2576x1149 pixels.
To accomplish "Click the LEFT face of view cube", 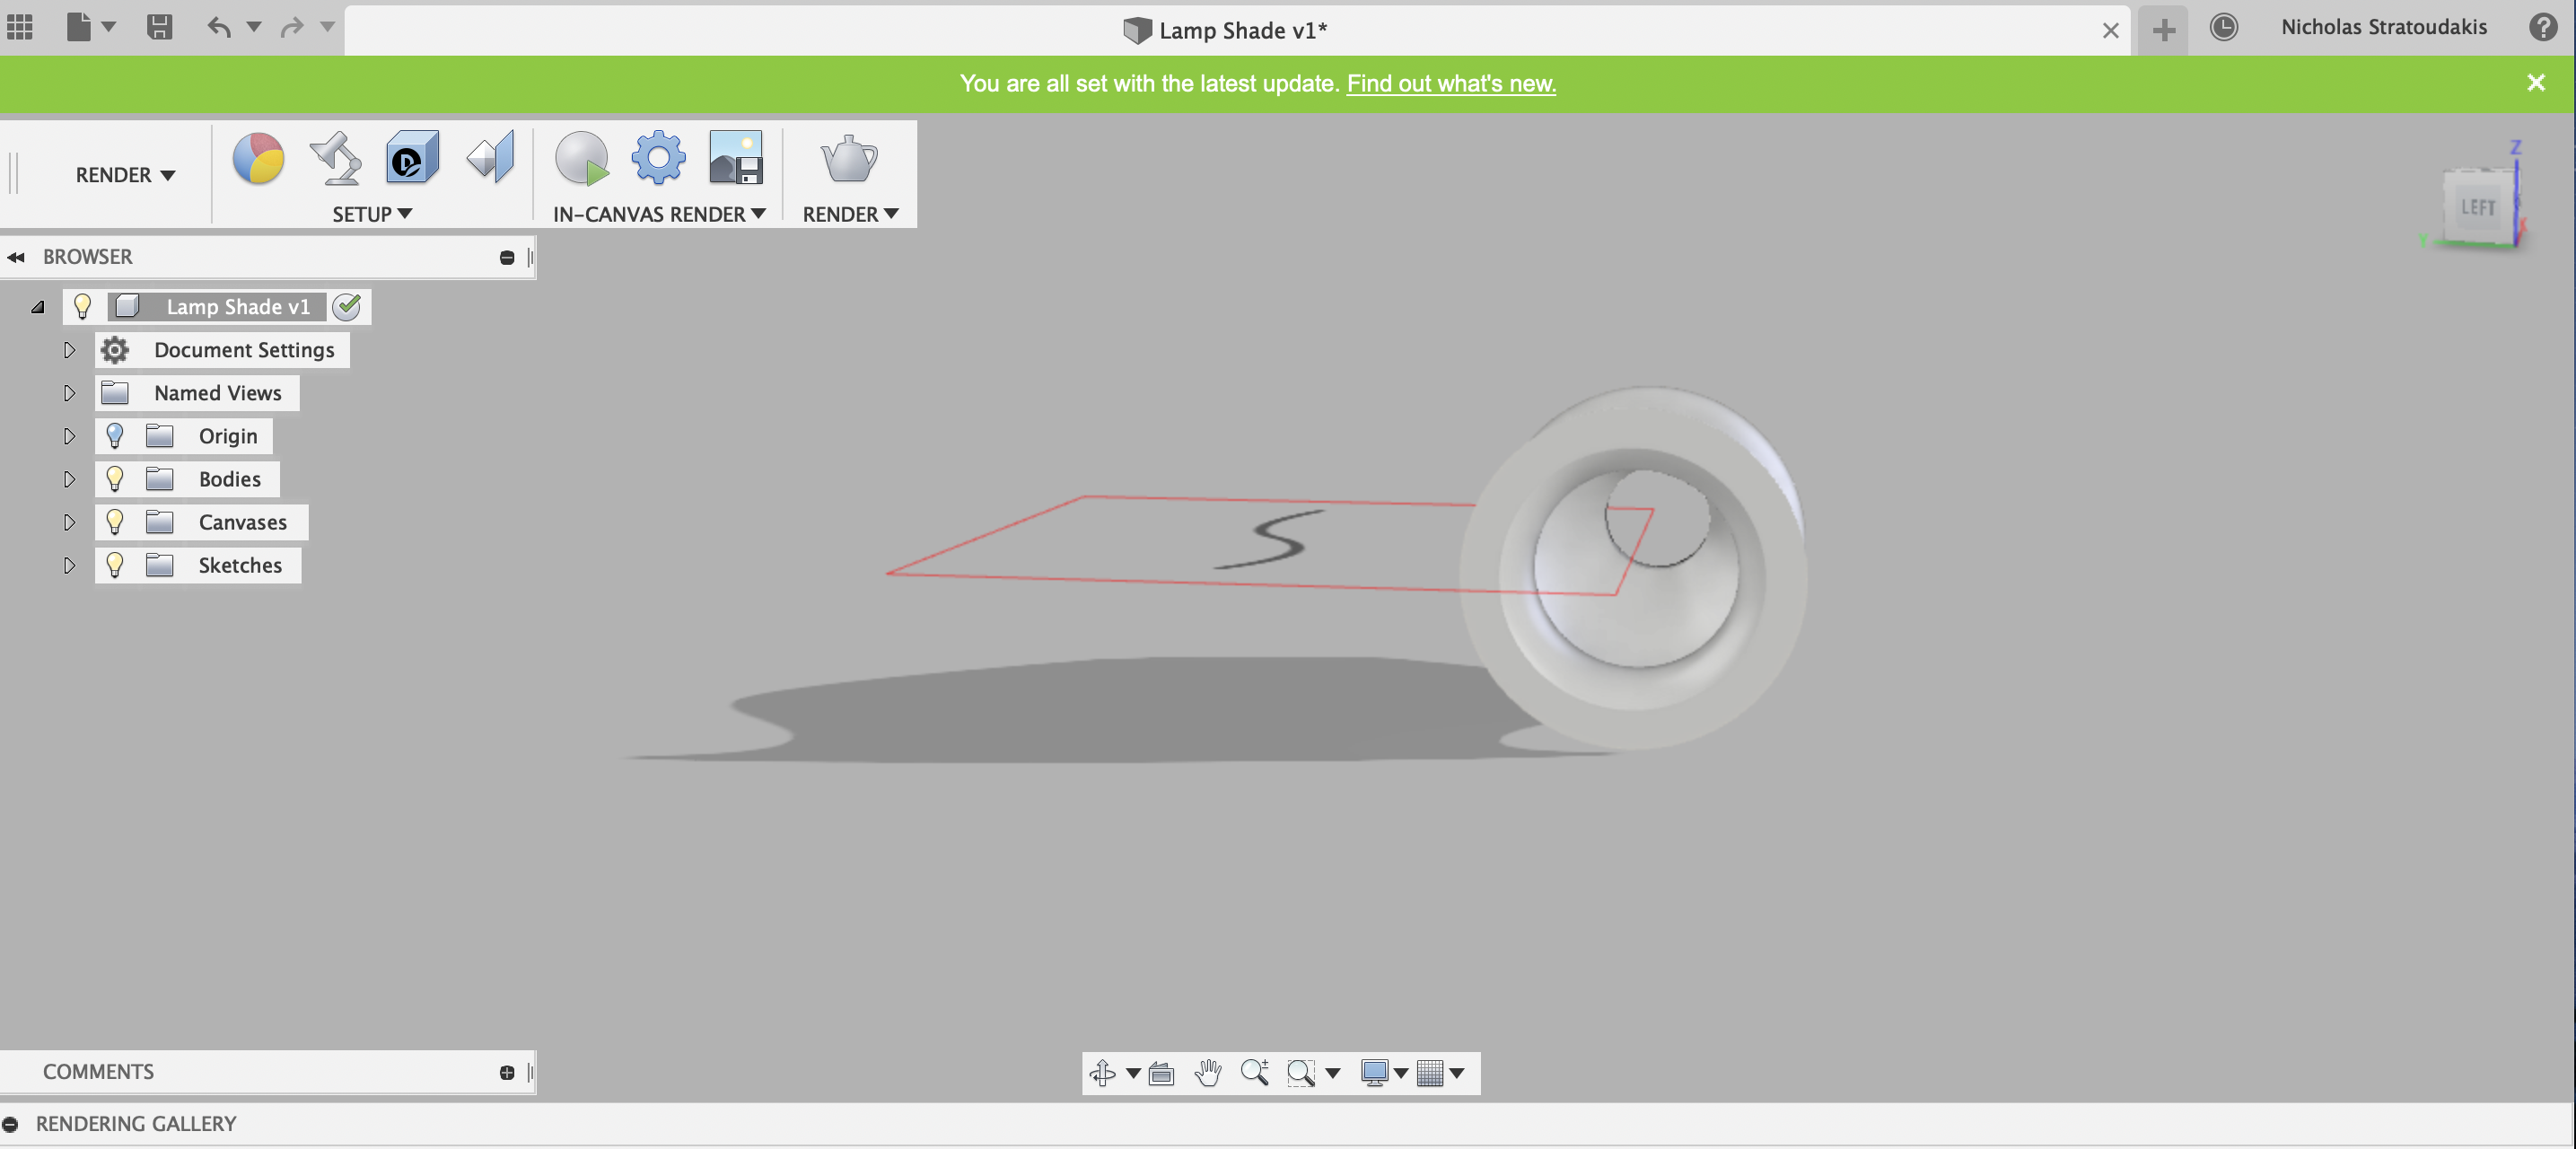I will [2477, 208].
